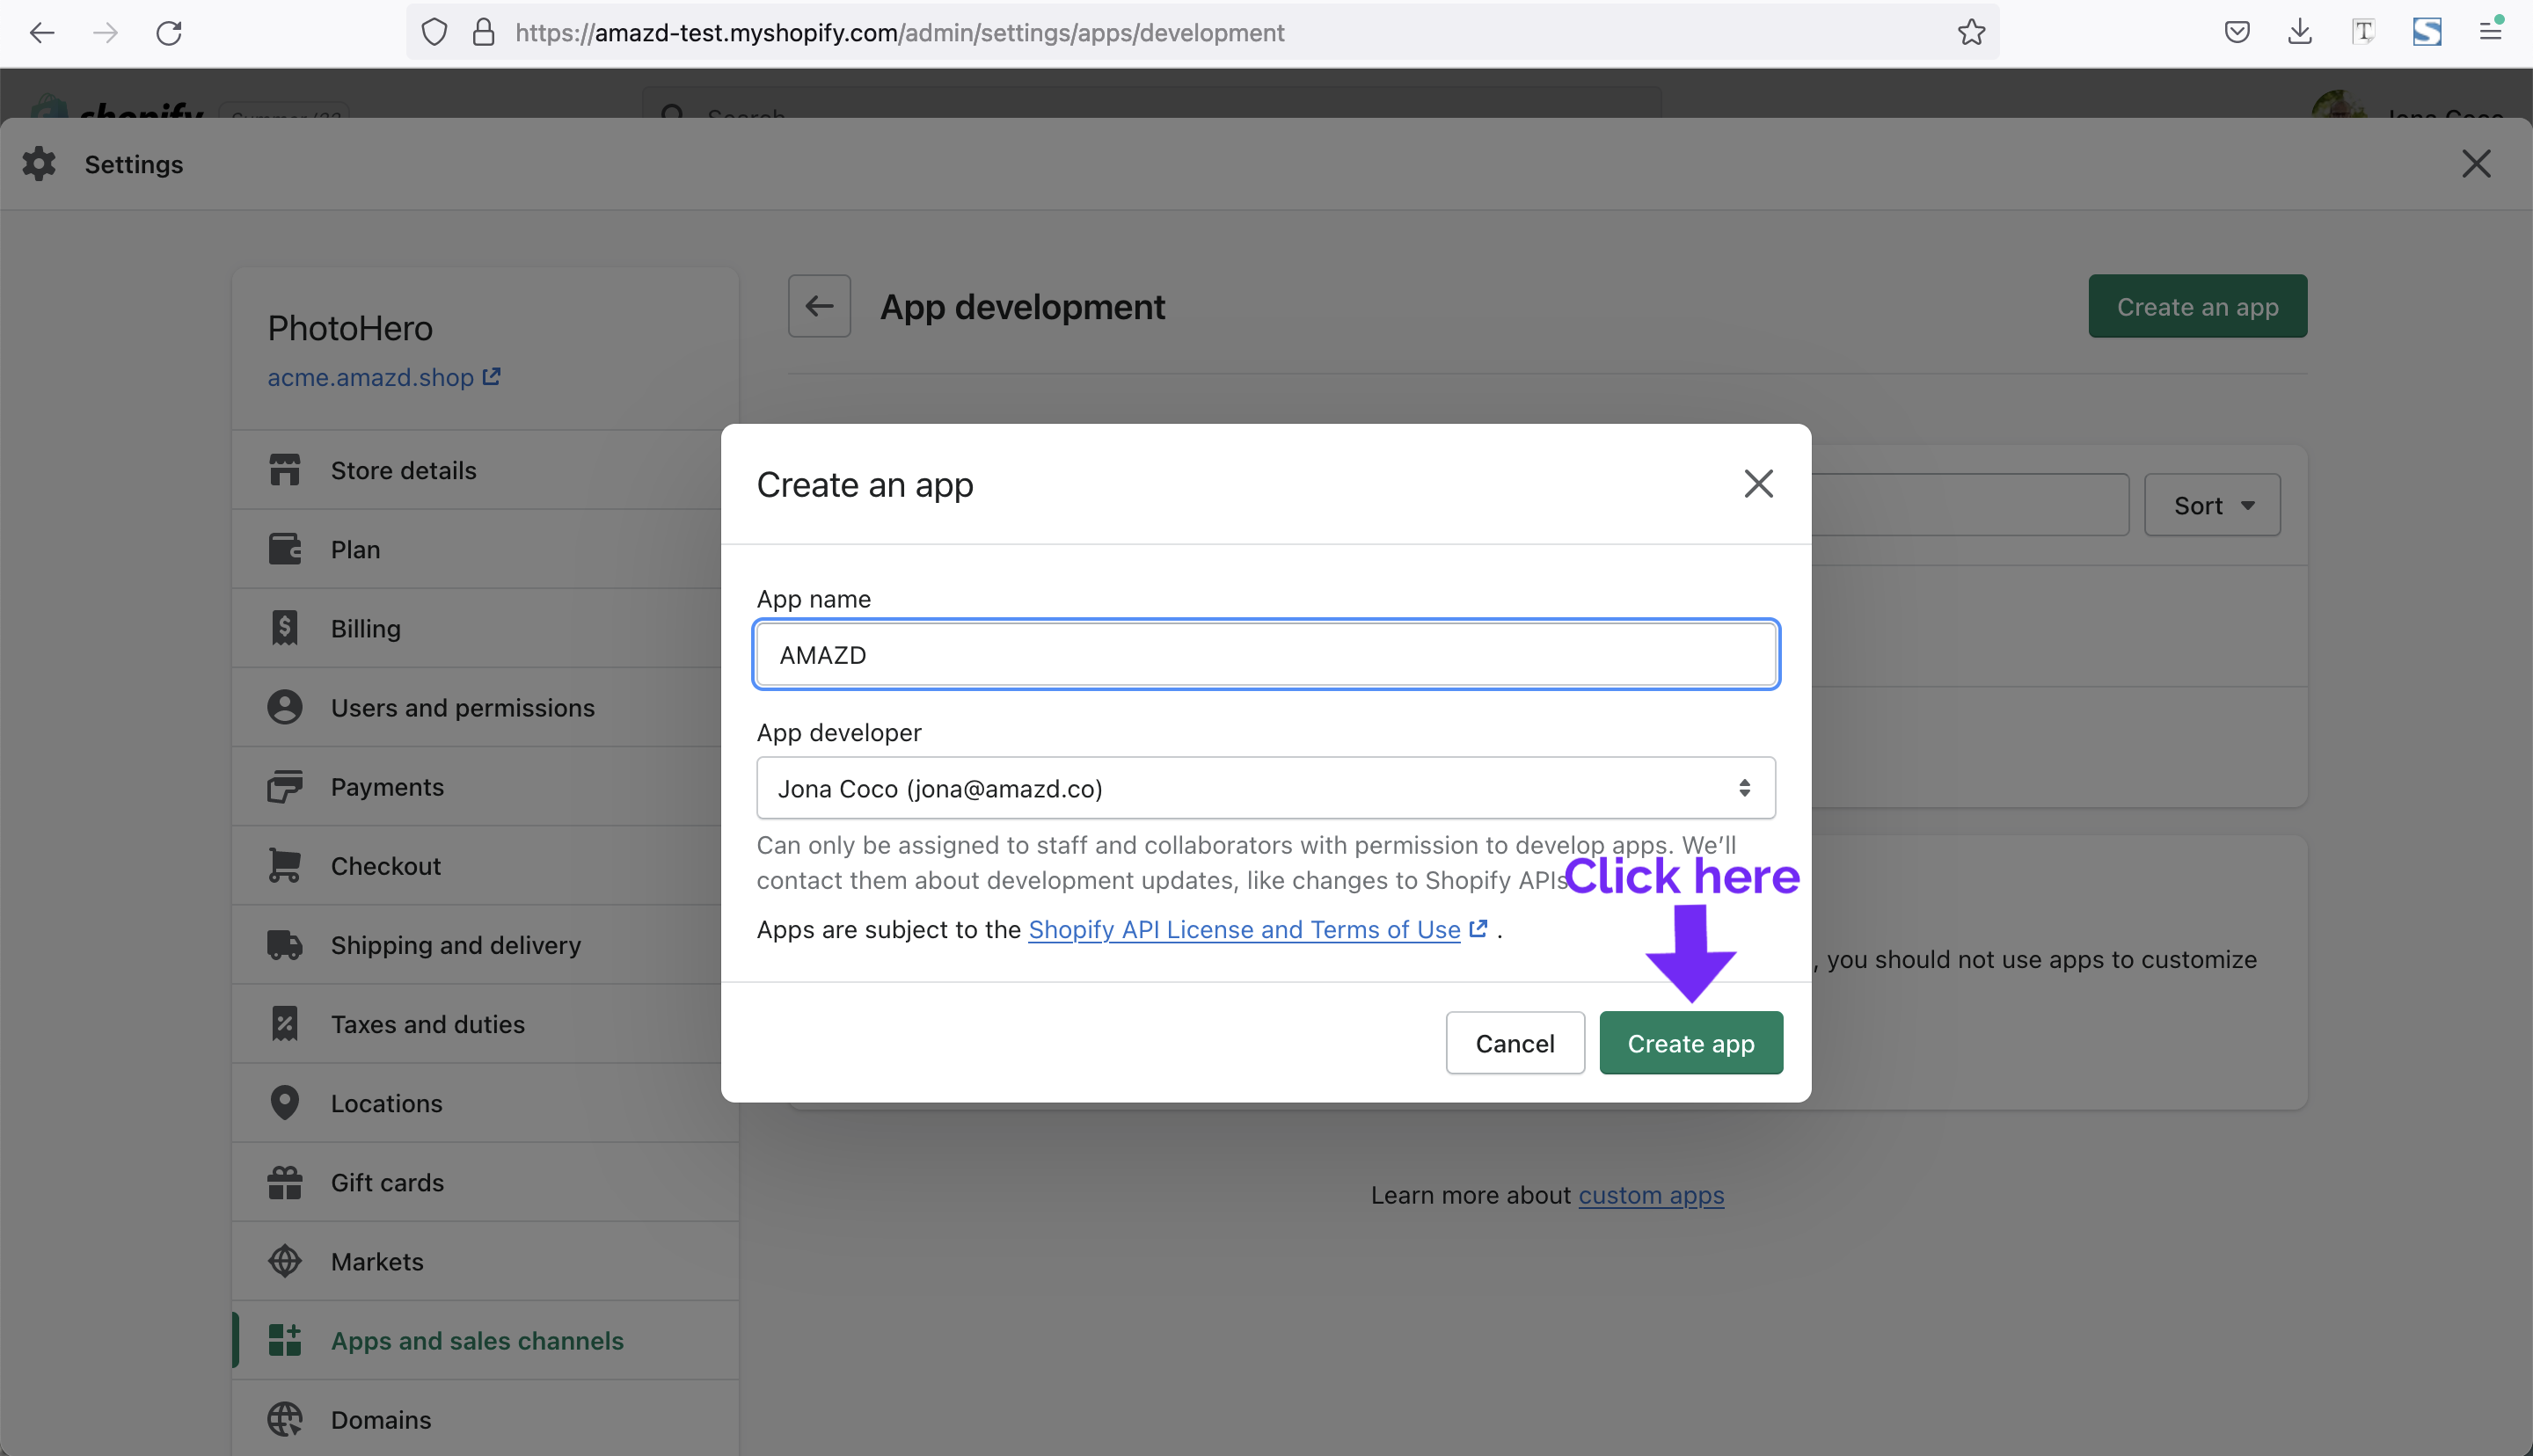Open Store details settings

click(x=485, y=470)
